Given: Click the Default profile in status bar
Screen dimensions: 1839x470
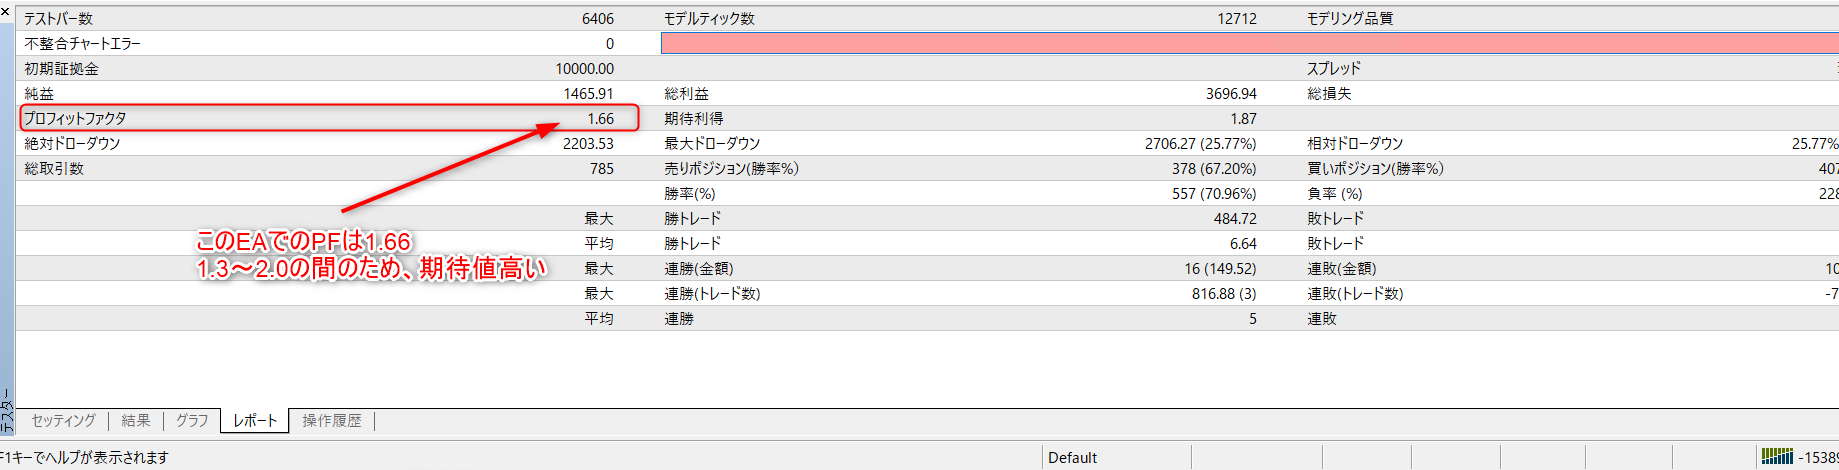Looking at the screenshot, I should coord(1072,458).
